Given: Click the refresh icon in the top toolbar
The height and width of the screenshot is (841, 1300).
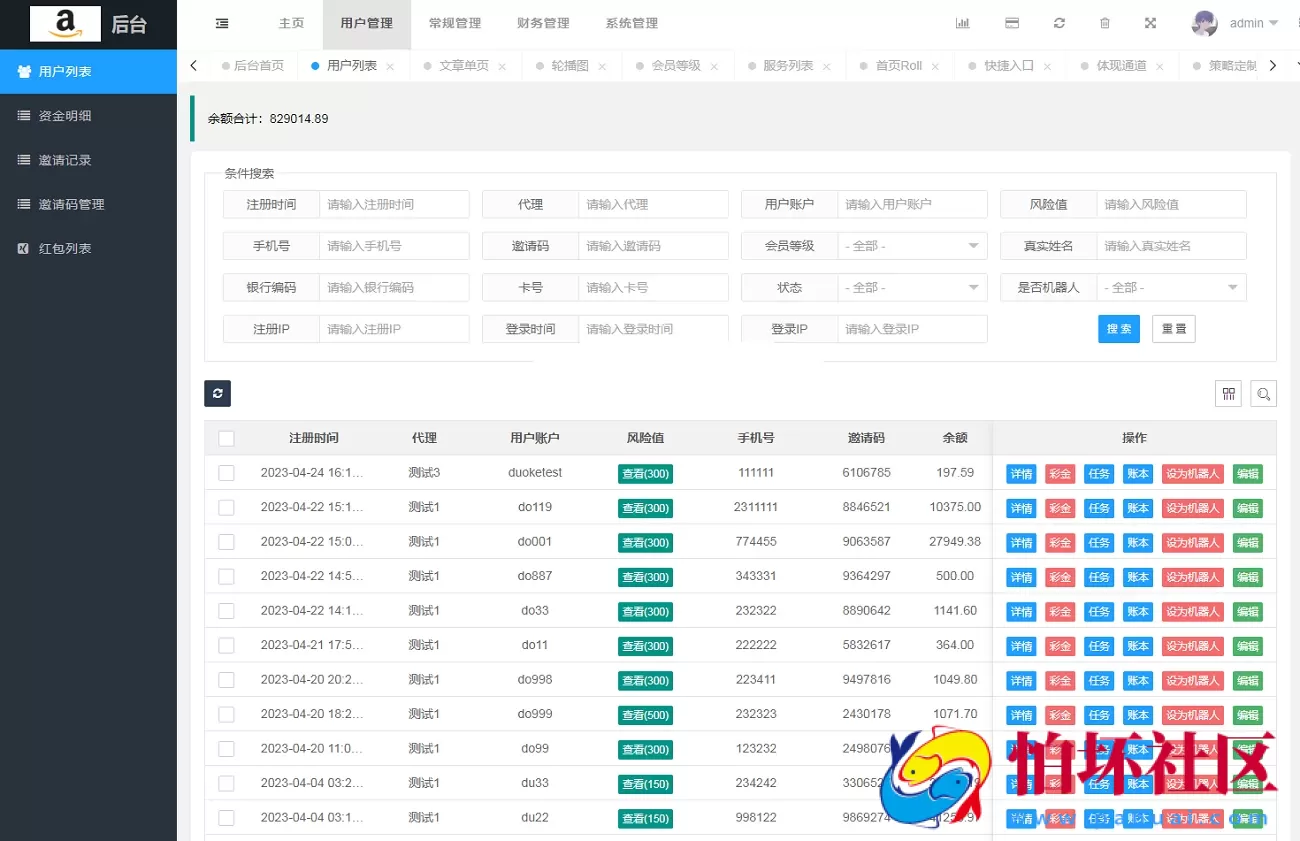Looking at the screenshot, I should (x=1059, y=22).
